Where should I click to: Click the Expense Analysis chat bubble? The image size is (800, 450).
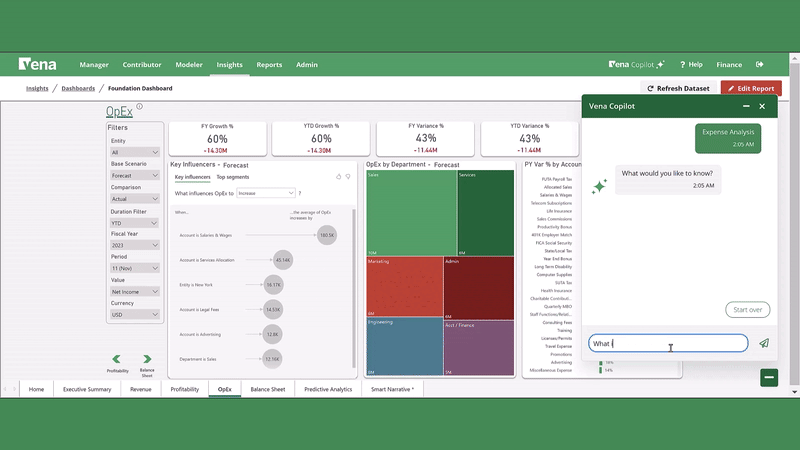coord(728,138)
